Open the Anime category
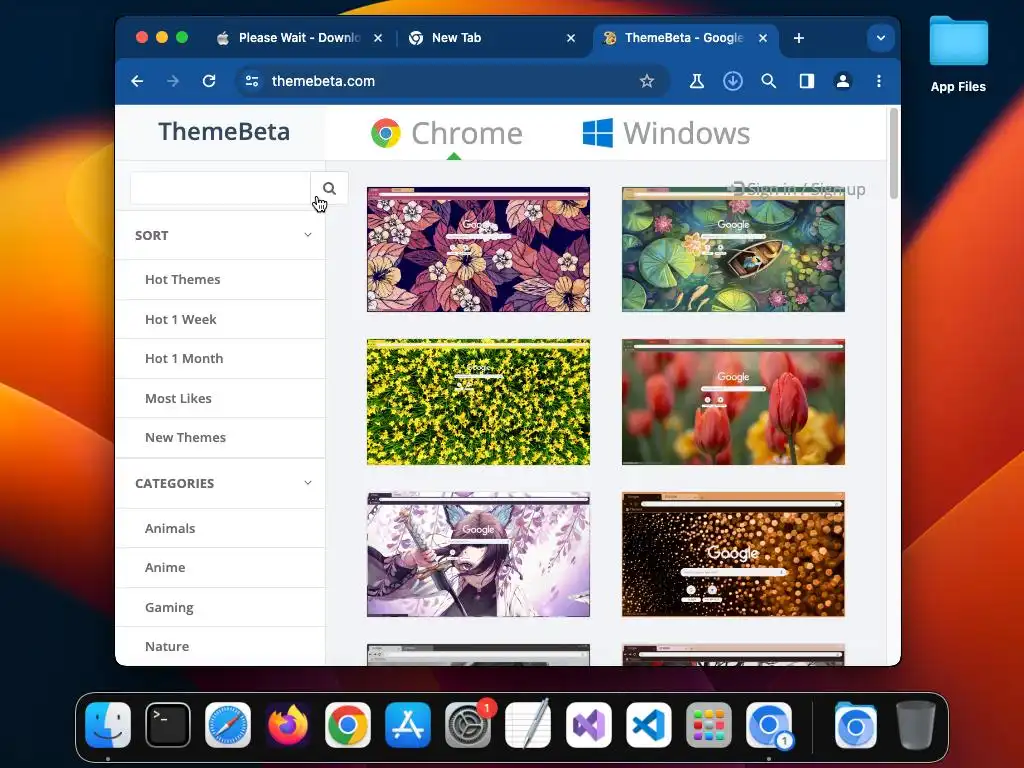The image size is (1024, 768). point(165,568)
